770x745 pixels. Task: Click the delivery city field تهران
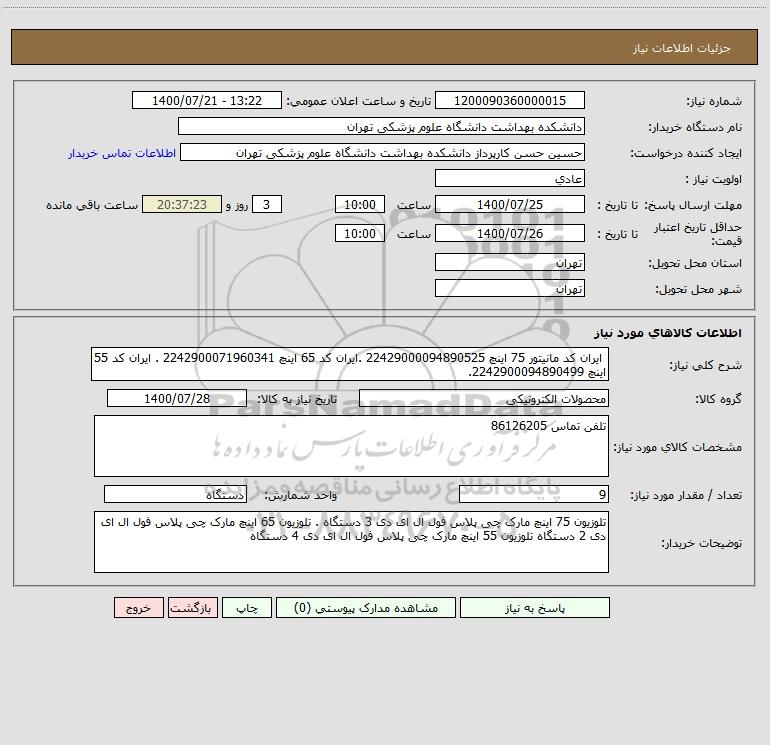510,288
